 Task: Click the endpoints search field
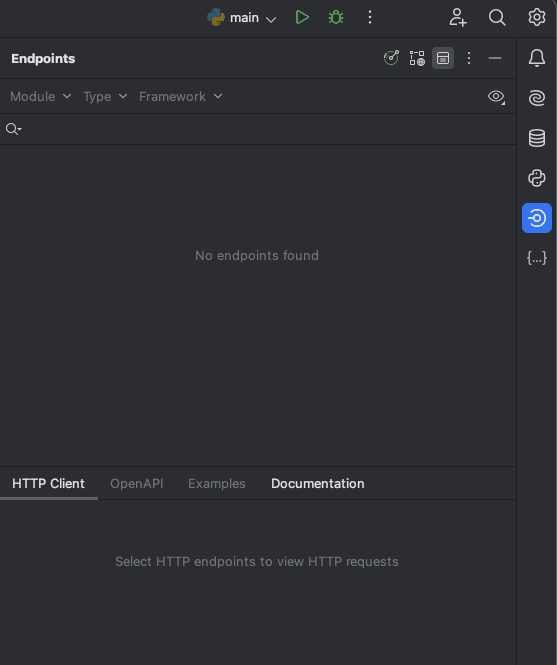point(258,129)
